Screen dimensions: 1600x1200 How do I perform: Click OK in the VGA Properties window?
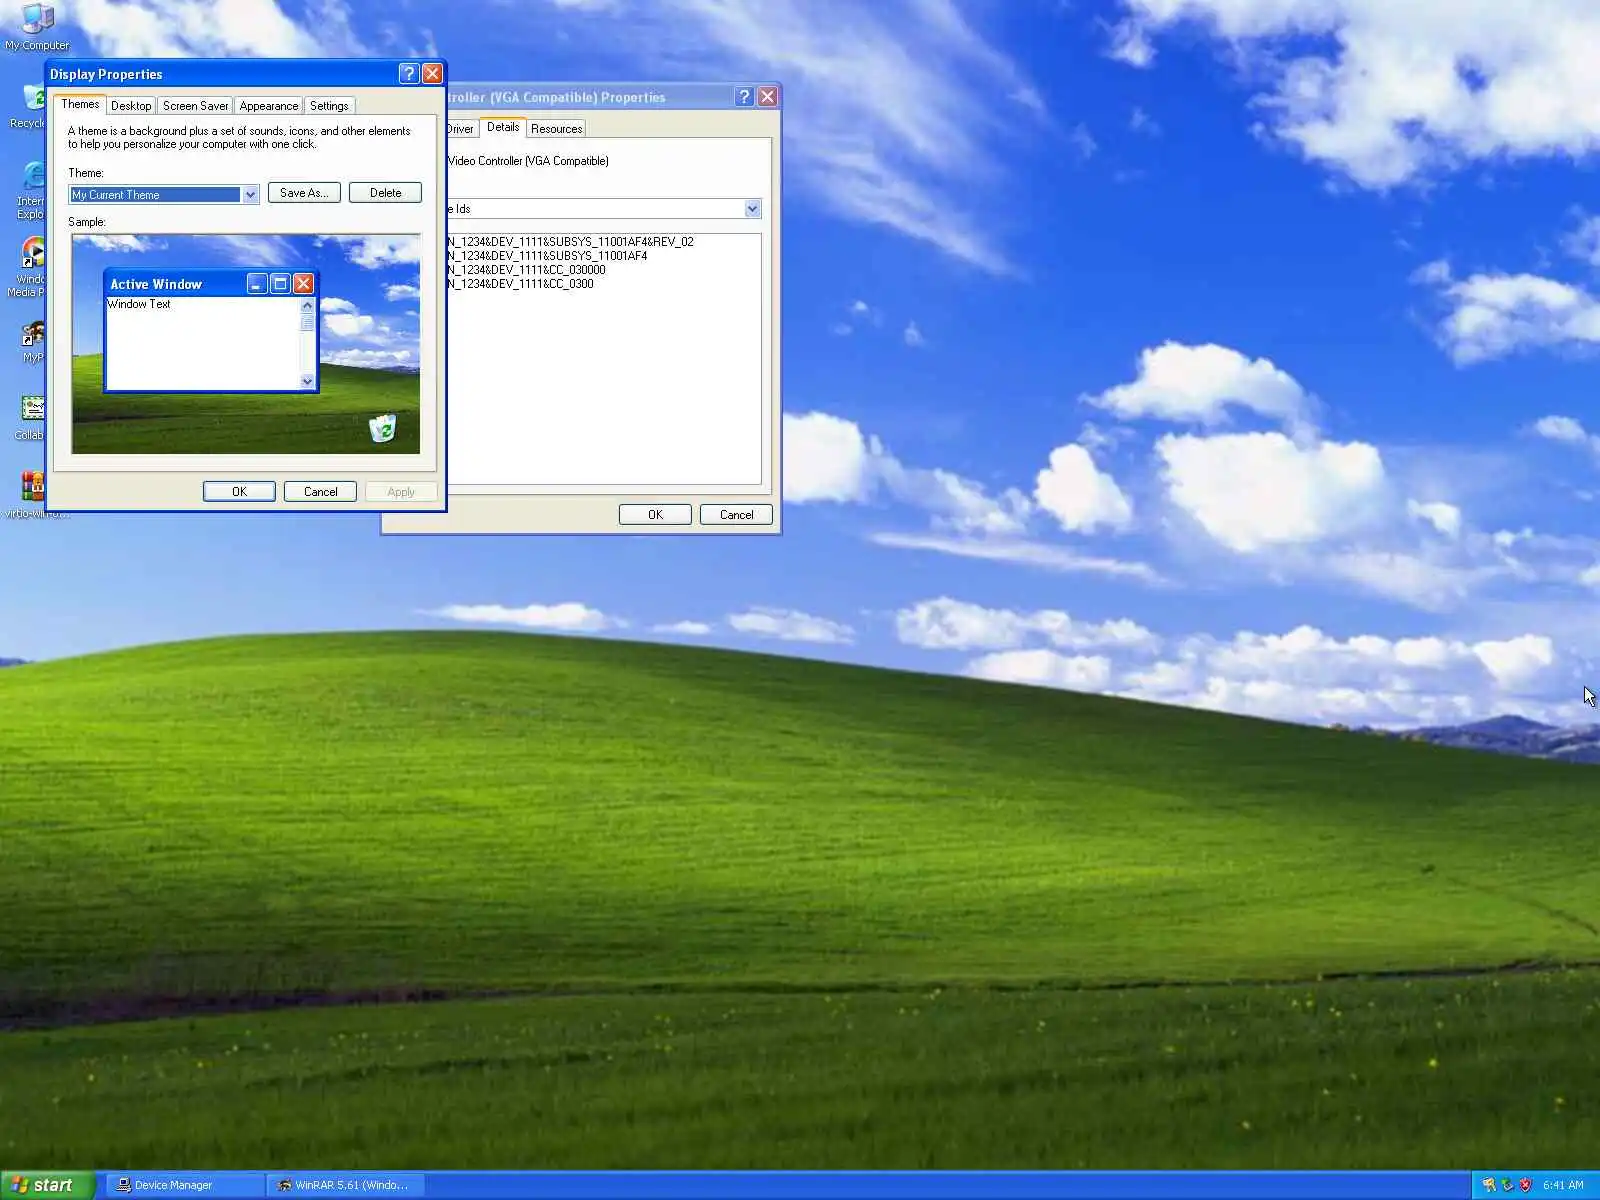coord(655,515)
